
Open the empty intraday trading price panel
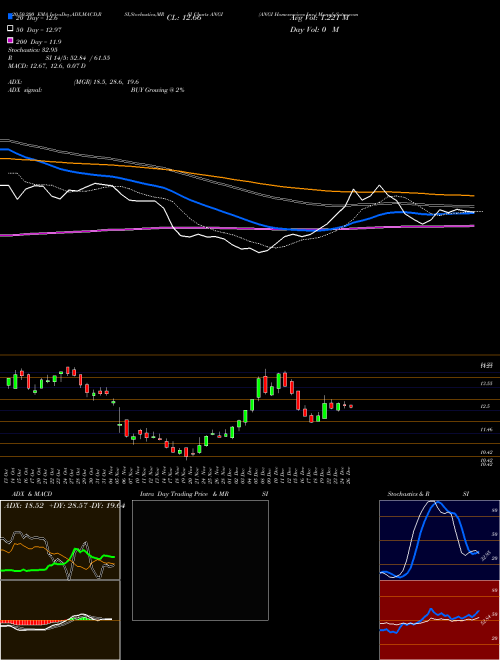200,560
